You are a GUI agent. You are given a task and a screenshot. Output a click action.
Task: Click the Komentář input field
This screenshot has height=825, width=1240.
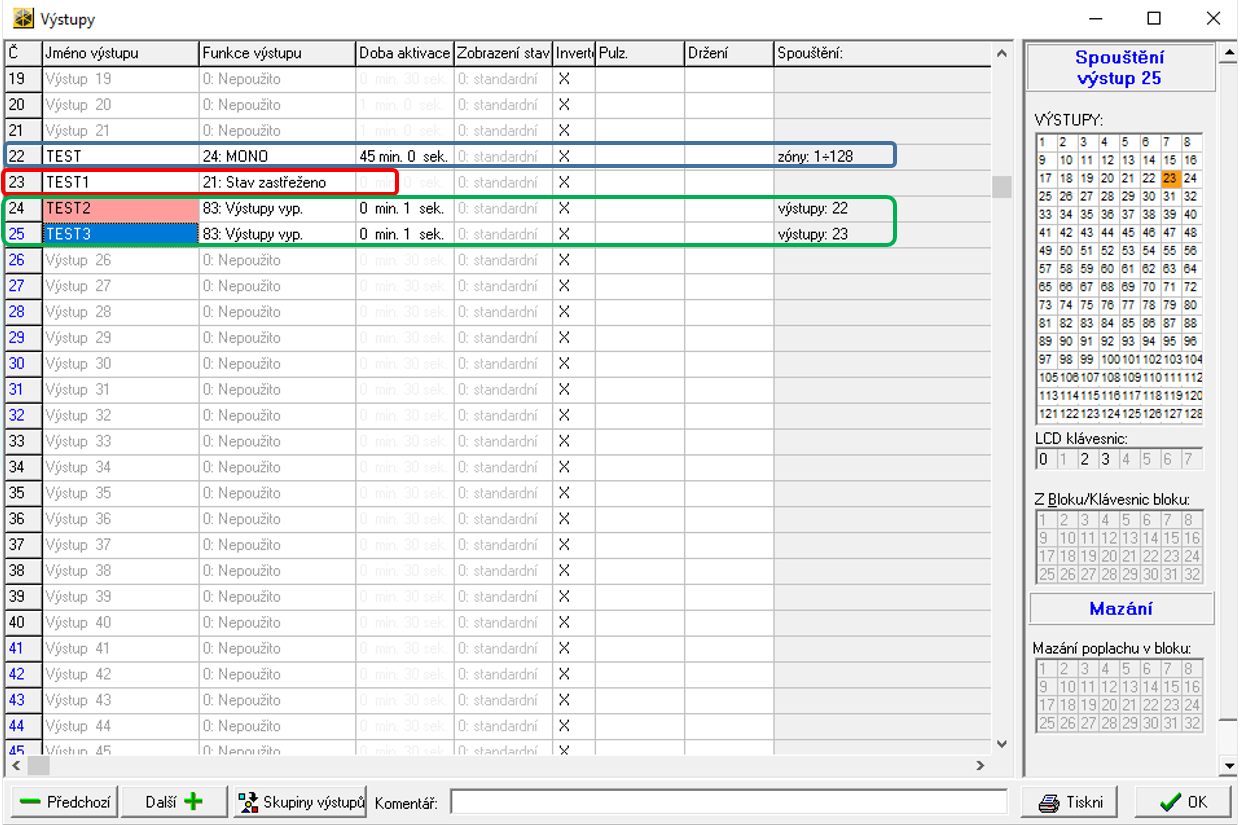click(x=728, y=802)
